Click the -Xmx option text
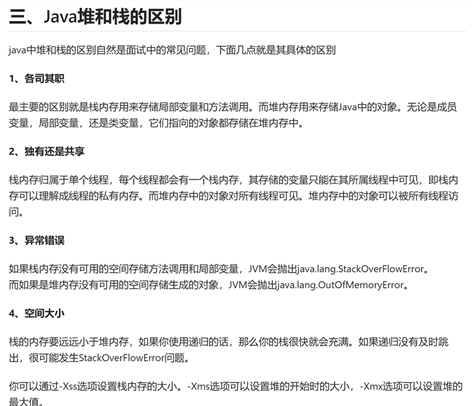This screenshot has height=406, width=475. click(371, 386)
